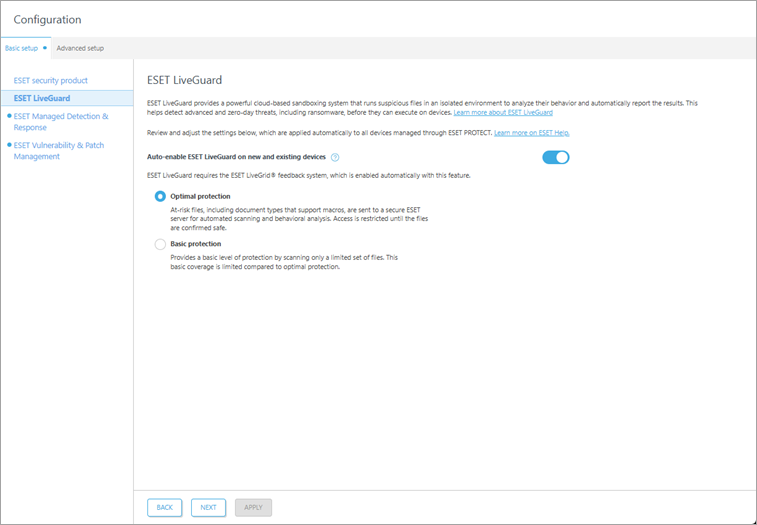Open the Basic setup tab
Viewport: 757px width, 525px height.
click(x=26, y=48)
